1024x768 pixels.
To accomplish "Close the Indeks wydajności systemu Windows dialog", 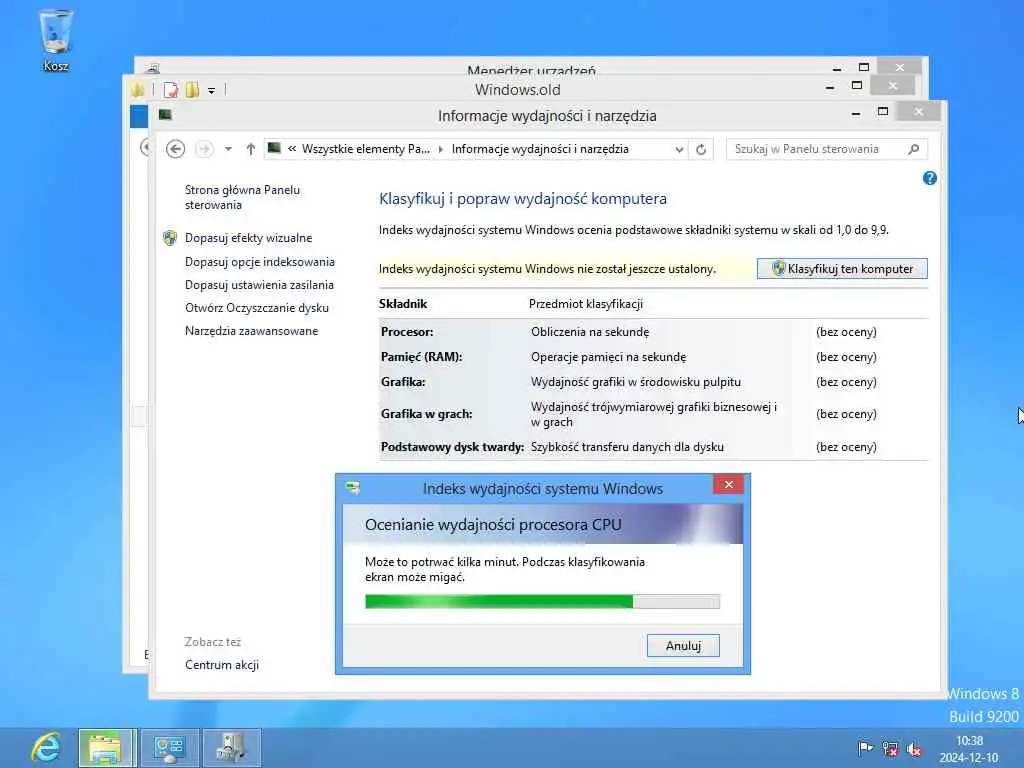I will pyautogui.click(x=729, y=484).
